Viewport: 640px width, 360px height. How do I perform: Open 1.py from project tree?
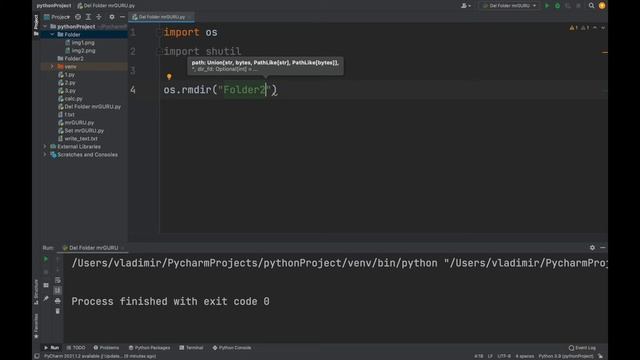(x=66, y=75)
